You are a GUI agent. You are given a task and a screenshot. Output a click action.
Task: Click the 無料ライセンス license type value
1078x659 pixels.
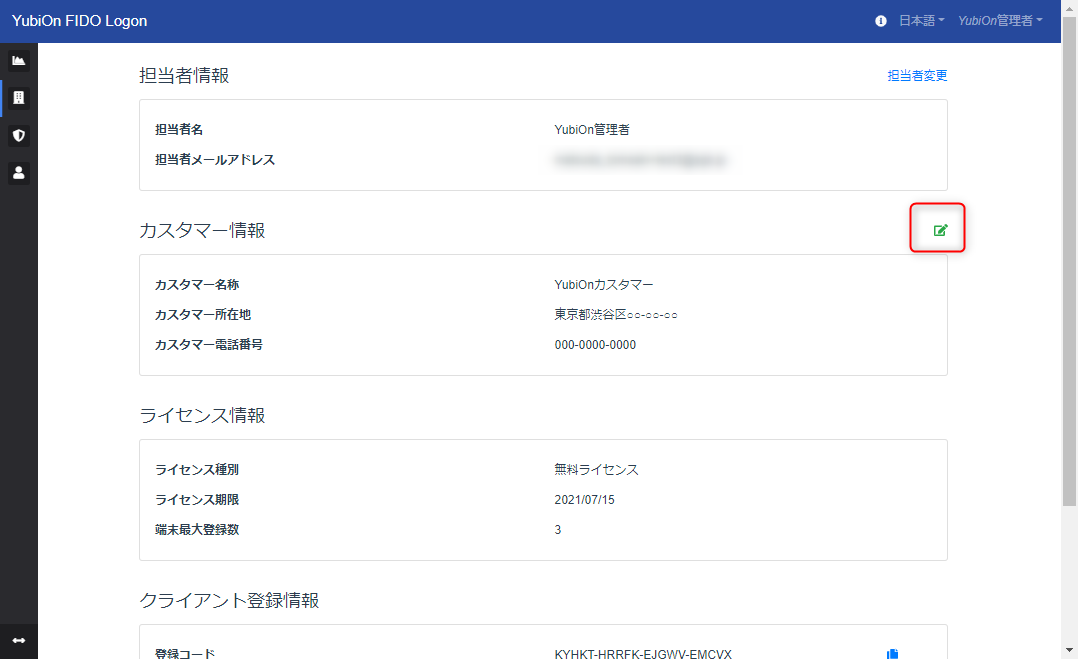596,469
